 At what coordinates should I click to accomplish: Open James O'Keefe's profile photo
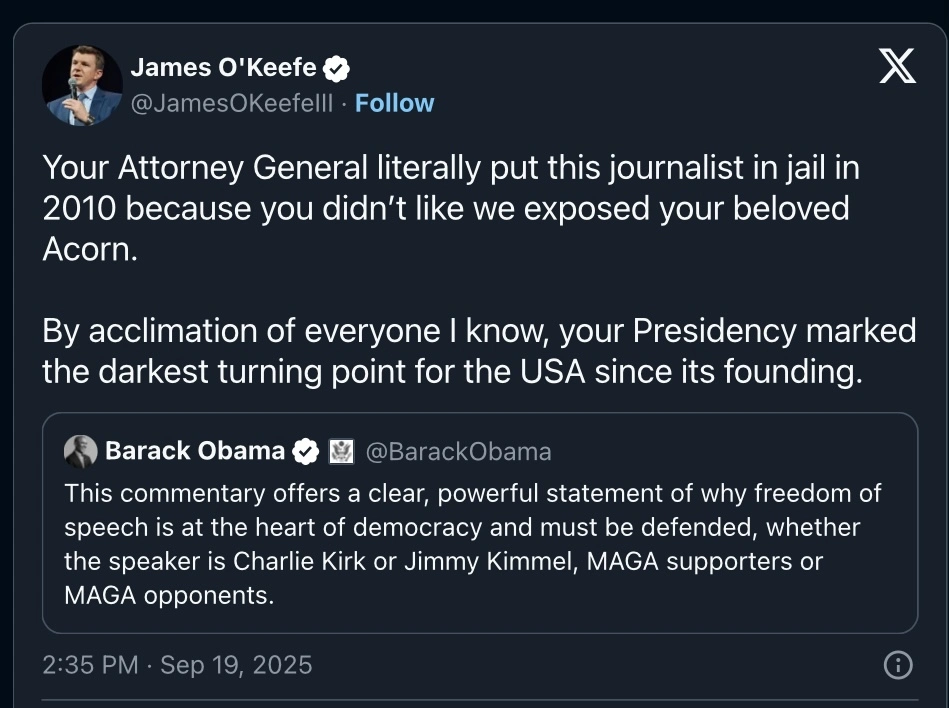(82, 85)
